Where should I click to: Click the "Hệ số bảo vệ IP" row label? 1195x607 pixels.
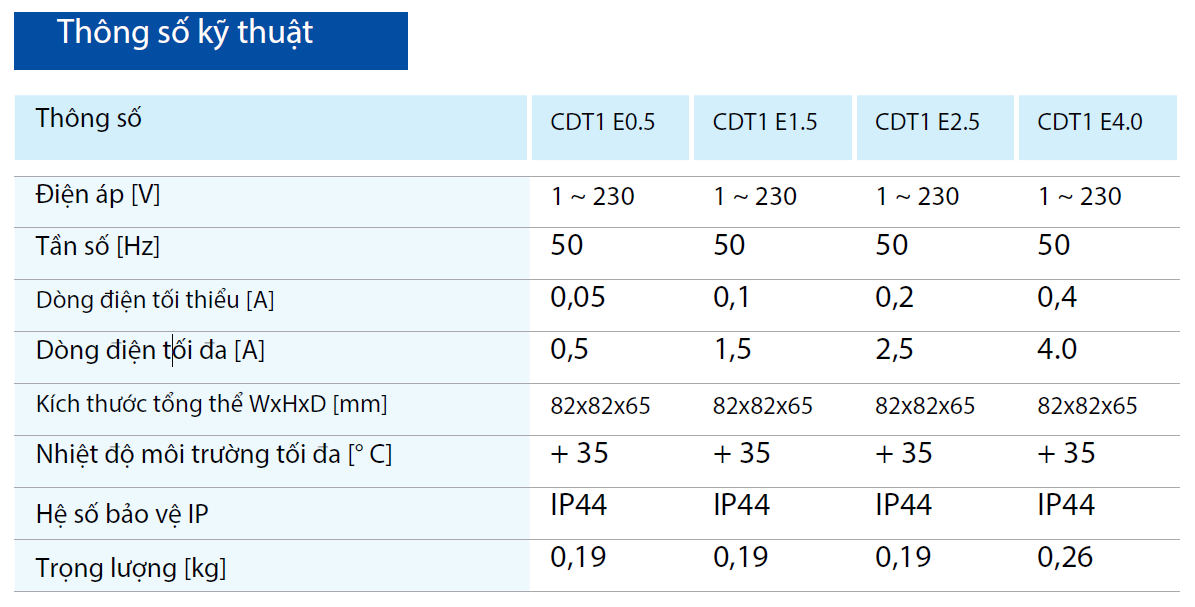click(122, 514)
